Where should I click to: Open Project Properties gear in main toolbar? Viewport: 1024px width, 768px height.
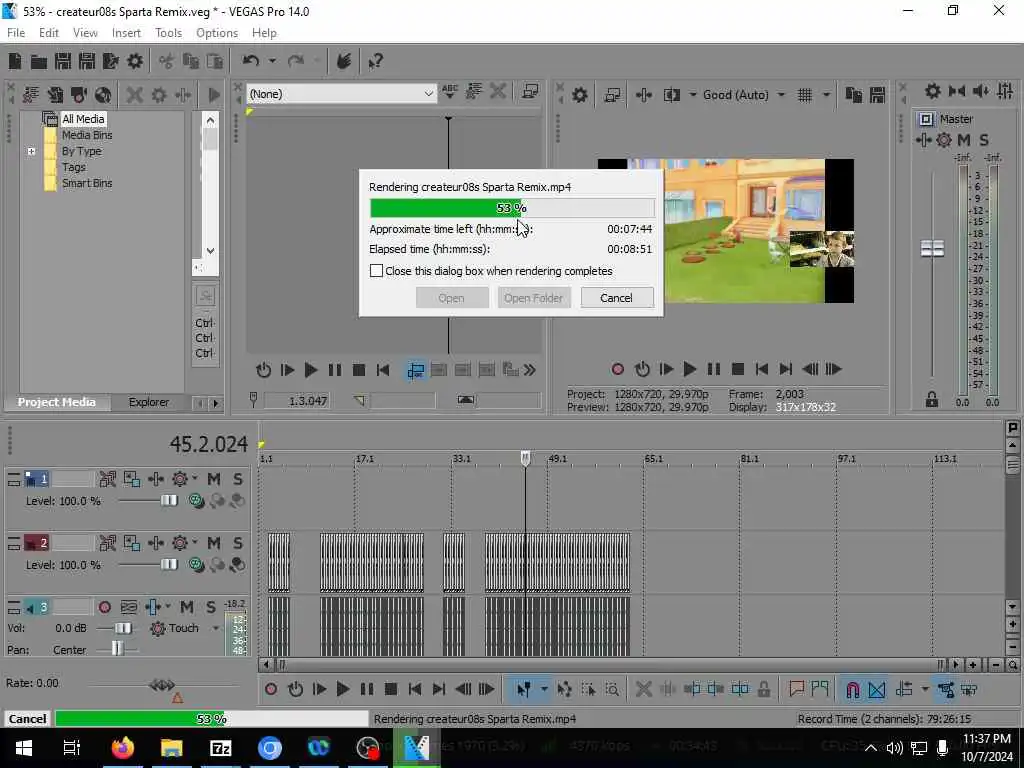[x=135, y=61]
